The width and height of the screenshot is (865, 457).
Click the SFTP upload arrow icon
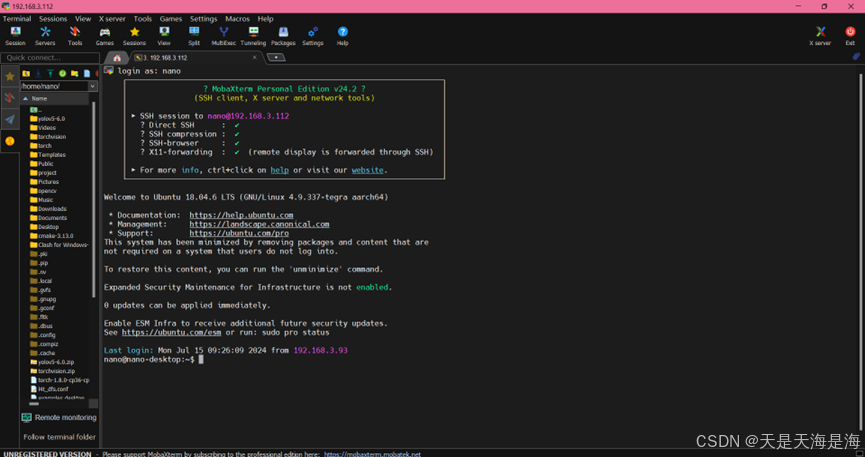point(50,73)
